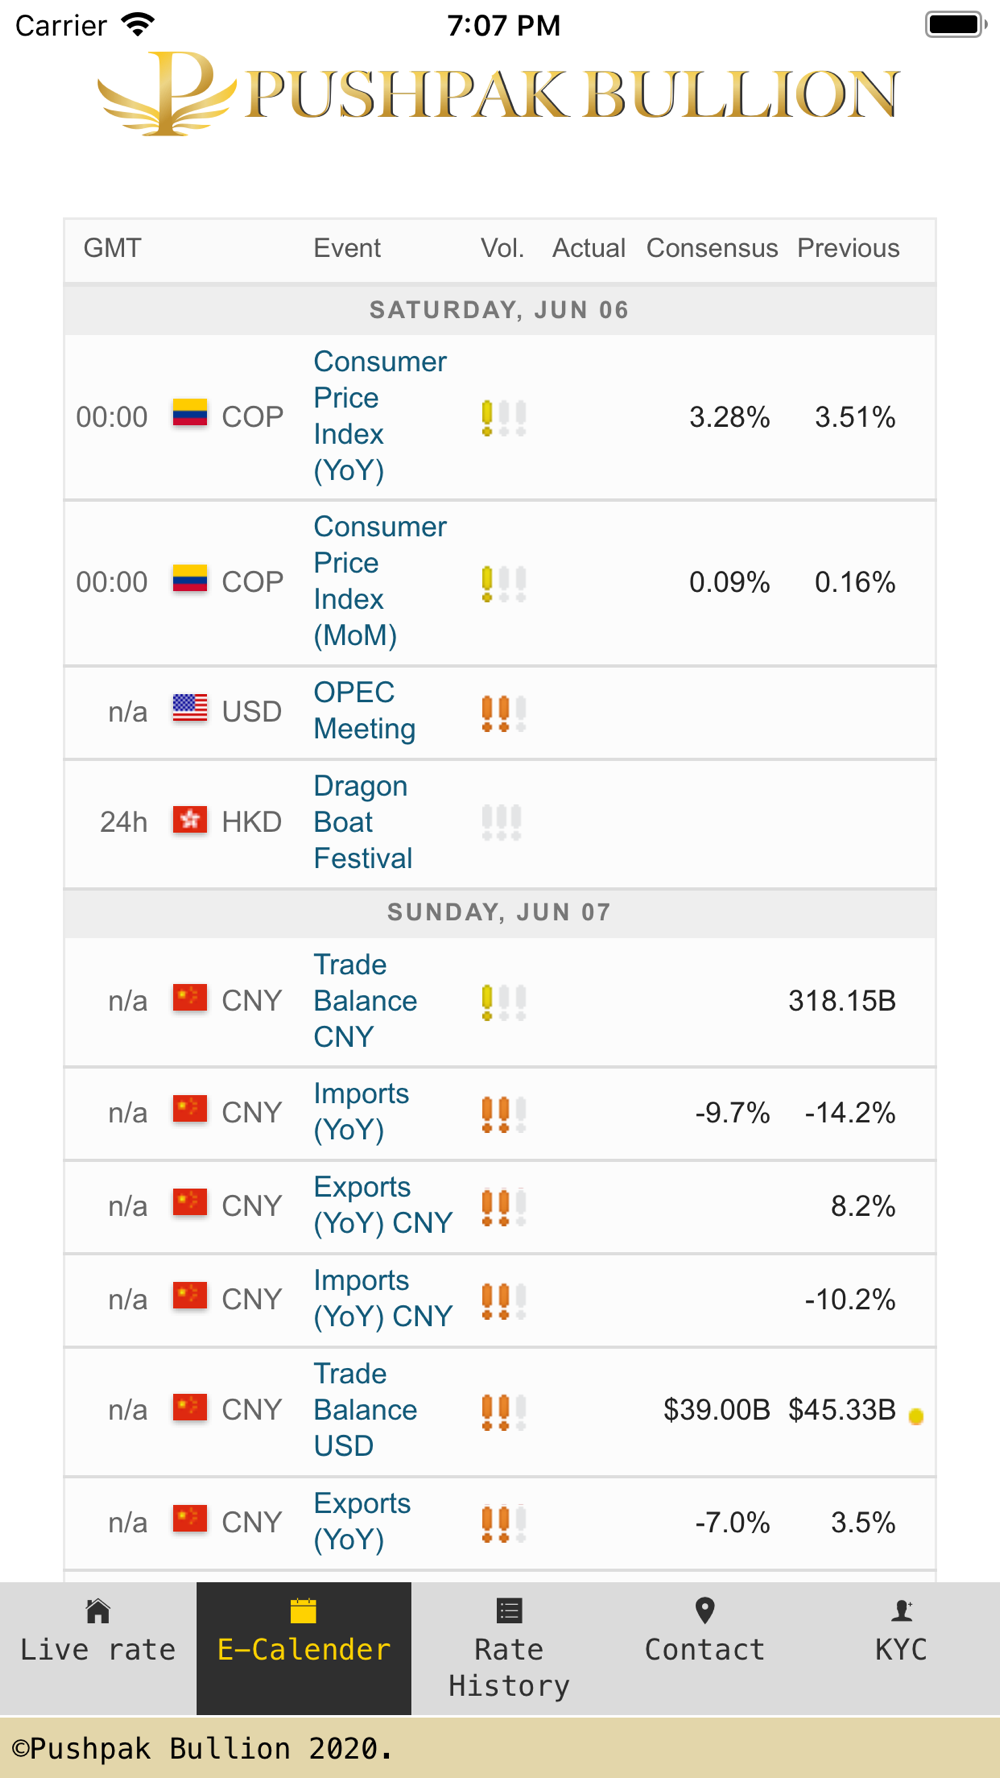Click the yellow dot next to $45.33B

tap(916, 1416)
